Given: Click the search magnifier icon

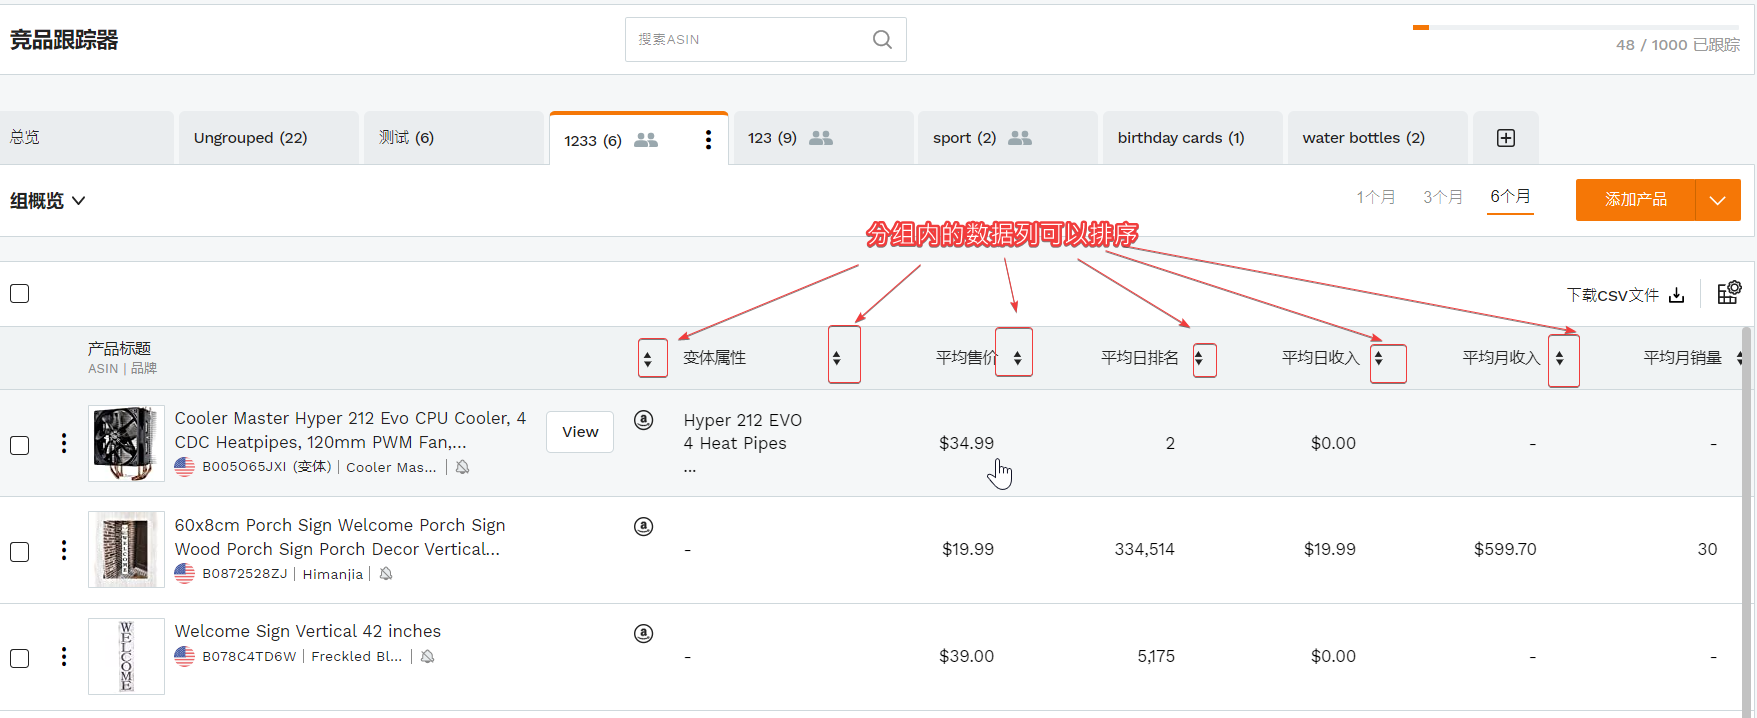Looking at the screenshot, I should [882, 40].
